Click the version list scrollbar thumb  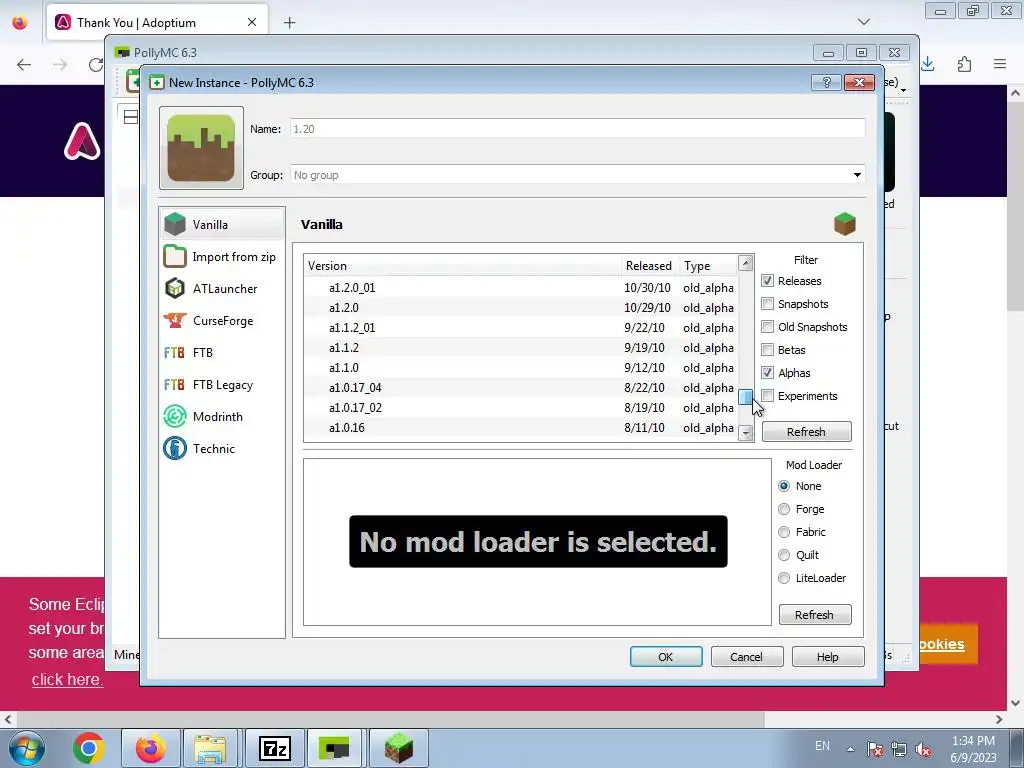click(x=746, y=396)
